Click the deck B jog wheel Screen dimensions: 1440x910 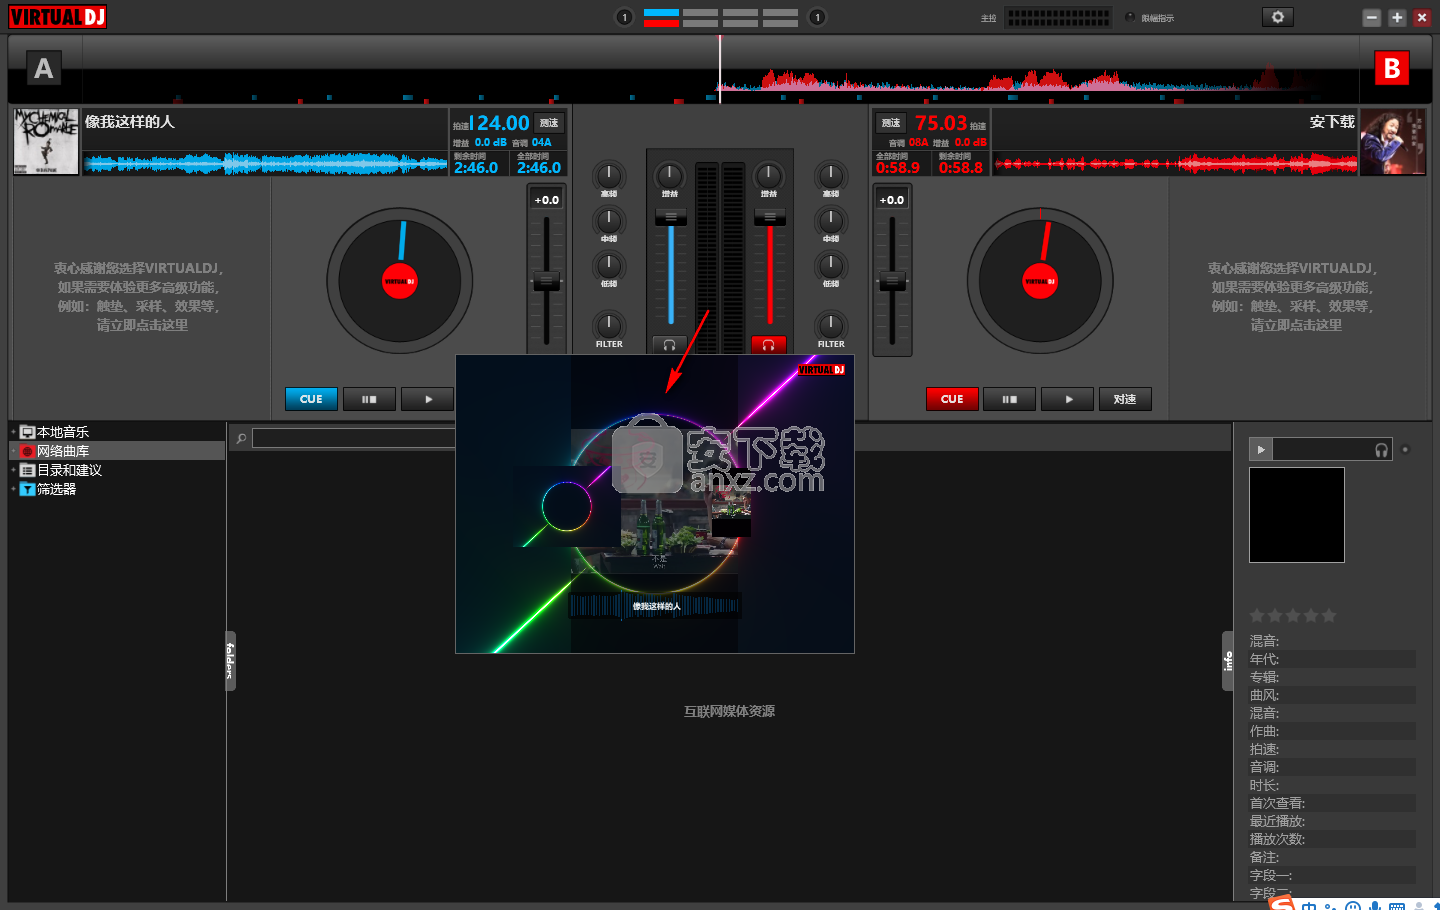coord(1040,281)
